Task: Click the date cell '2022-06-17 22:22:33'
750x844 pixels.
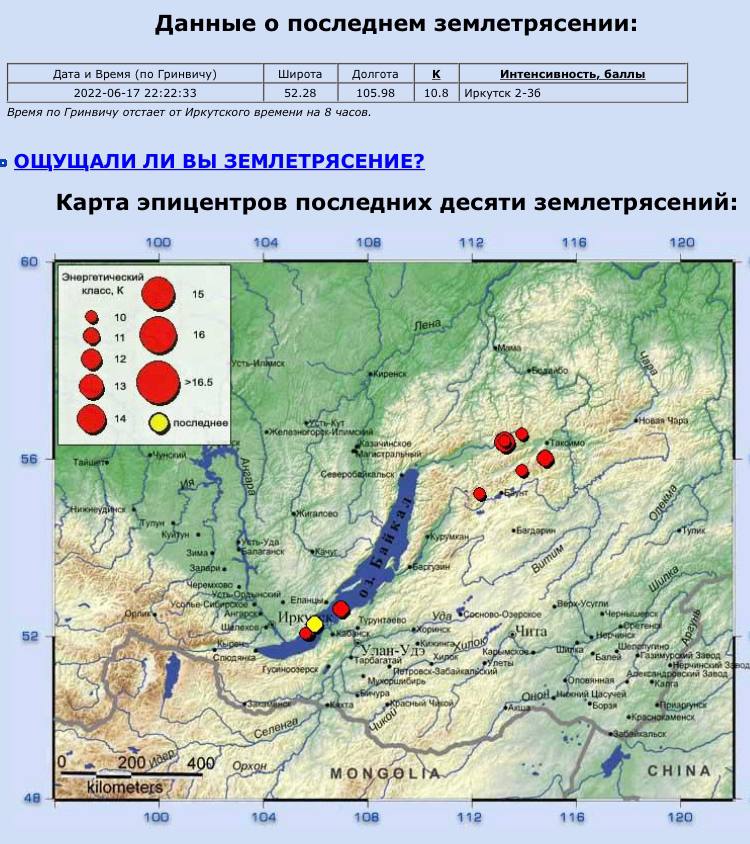Action: pos(135,93)
